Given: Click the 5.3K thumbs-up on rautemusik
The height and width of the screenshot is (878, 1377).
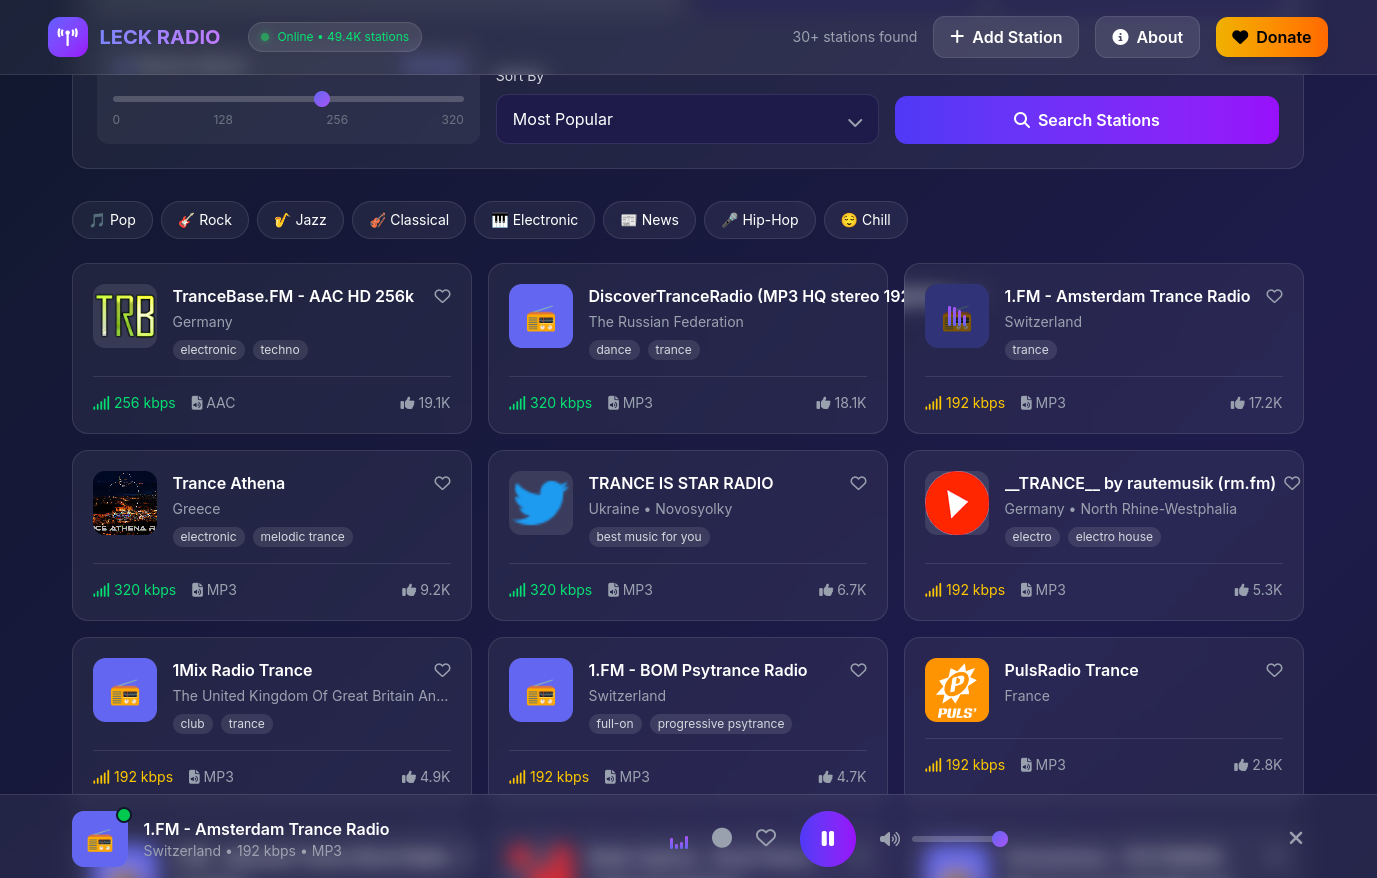Looking at the screenshot, I should click(1258, 590).
